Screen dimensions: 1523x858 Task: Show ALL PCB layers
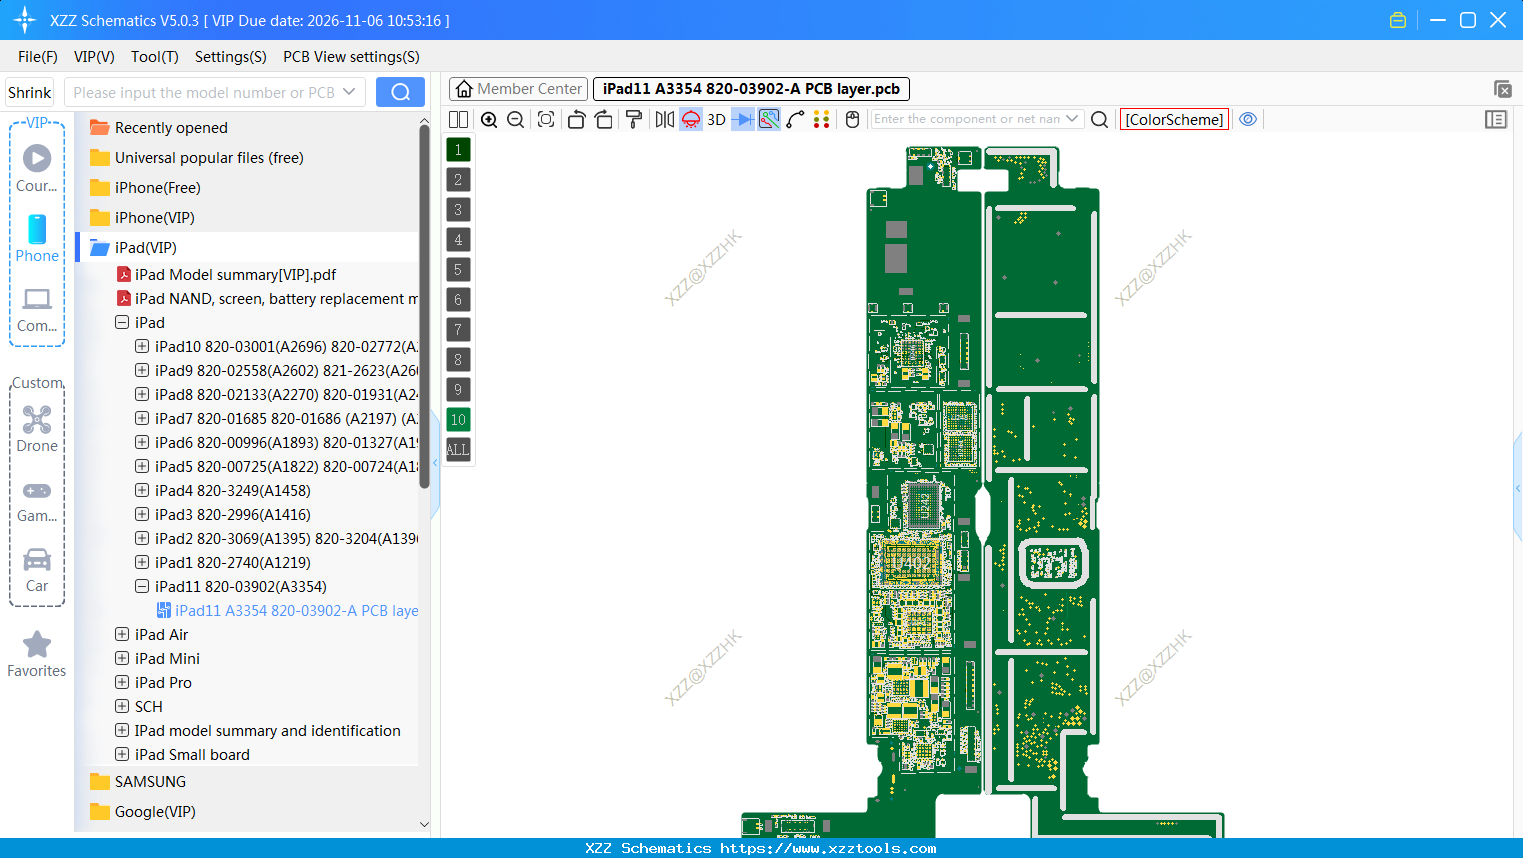coord(458,450)
